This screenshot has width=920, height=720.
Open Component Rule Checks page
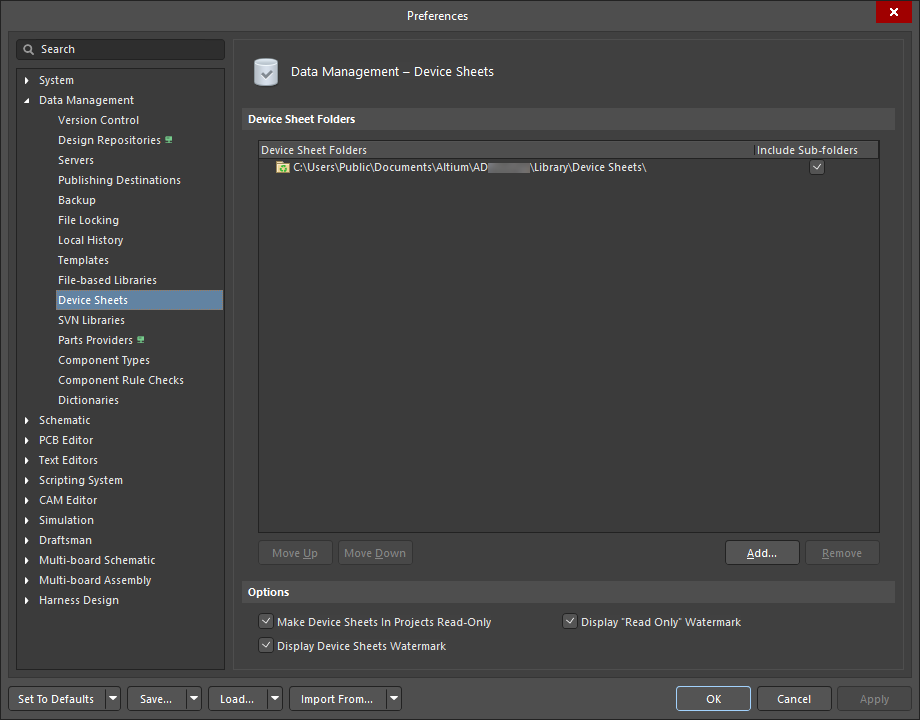(120, 380)
